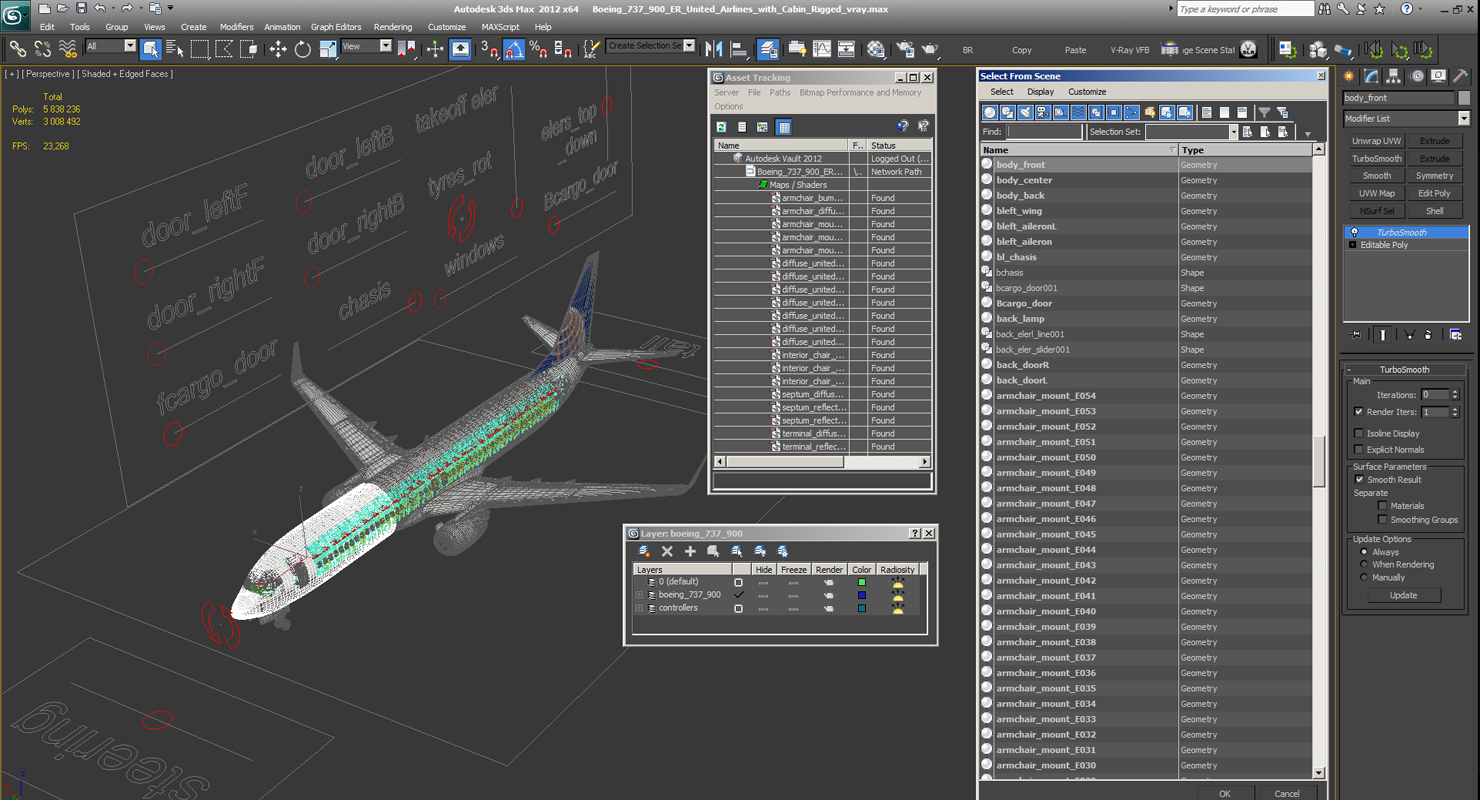Click the Unwrap UVW modifier button

click(x=1376, y=141)
